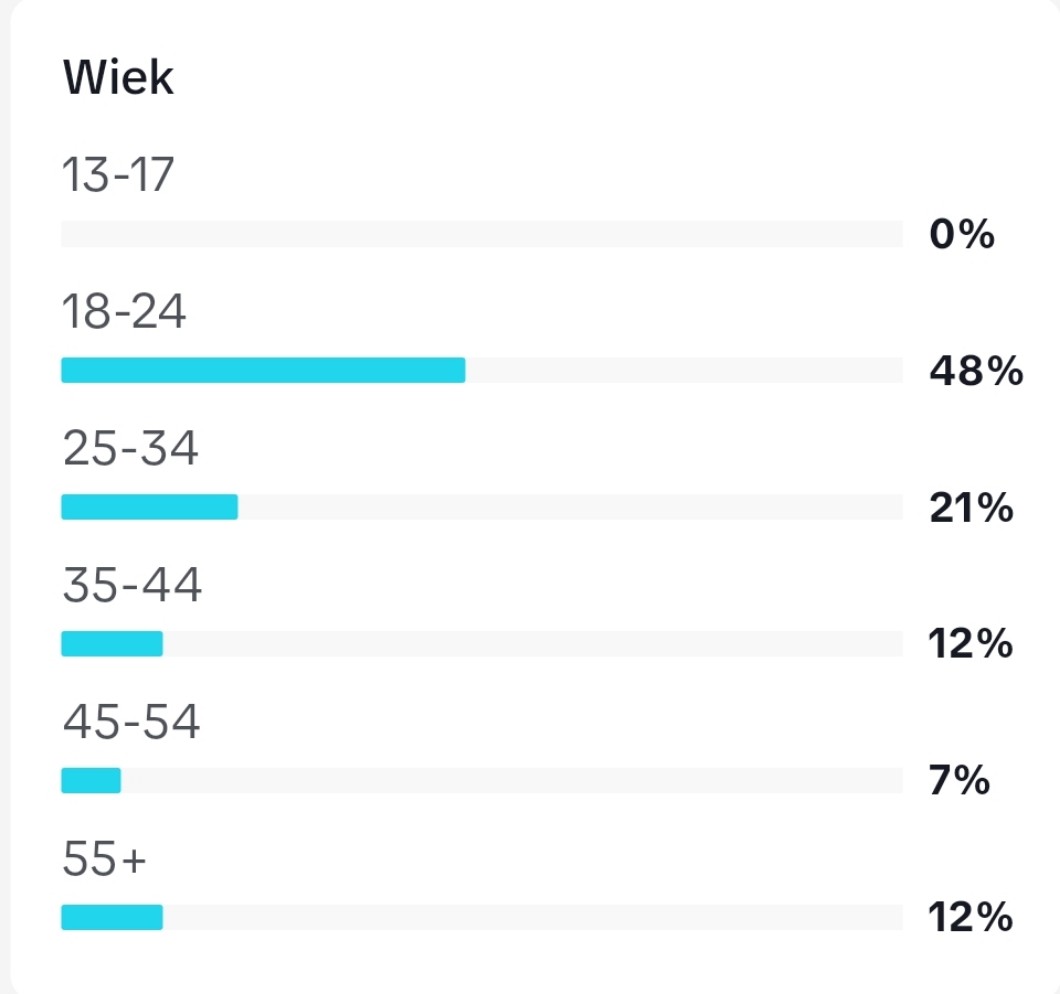
Task: Click the 12% value for ages 35-44
Action: (970, 646)
